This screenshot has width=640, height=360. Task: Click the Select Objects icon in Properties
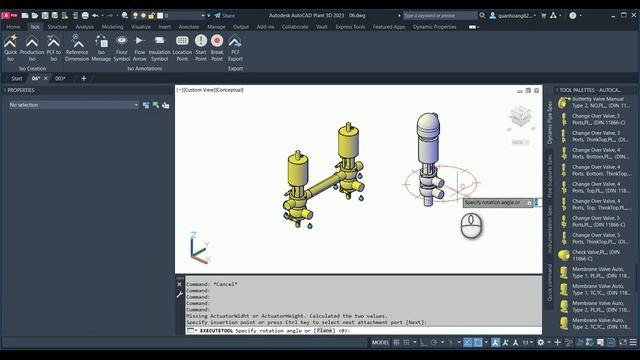(x=156, y=105)
